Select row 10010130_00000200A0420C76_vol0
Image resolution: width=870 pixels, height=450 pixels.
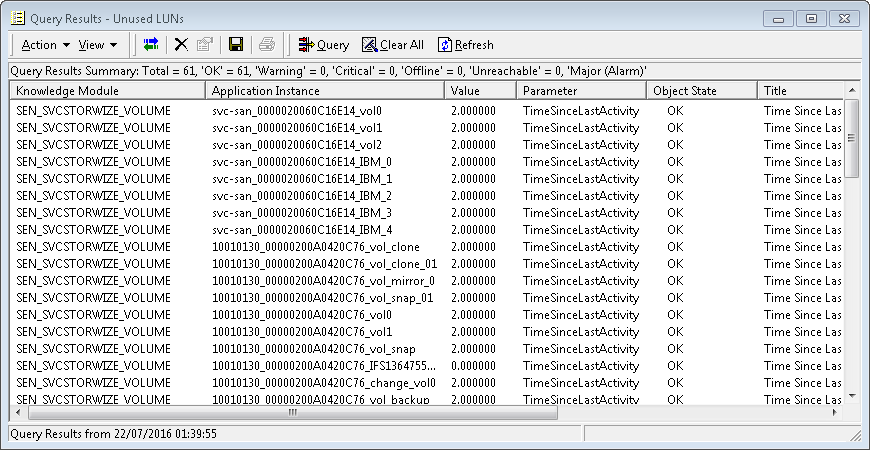pyautogui.click(x=427, y=315)
